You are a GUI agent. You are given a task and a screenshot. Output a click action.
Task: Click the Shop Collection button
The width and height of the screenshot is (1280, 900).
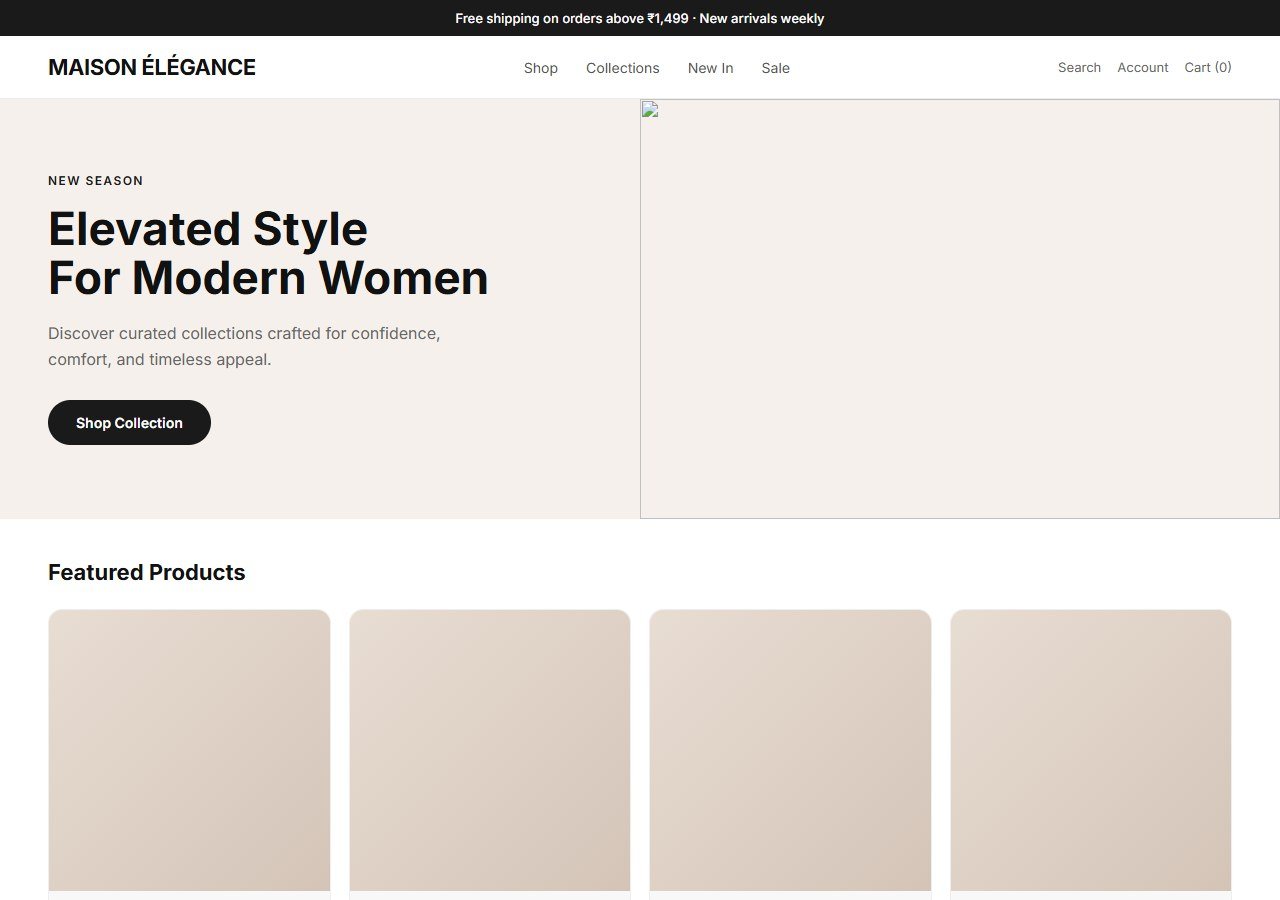pyautogui.click(x=129, y=422)
